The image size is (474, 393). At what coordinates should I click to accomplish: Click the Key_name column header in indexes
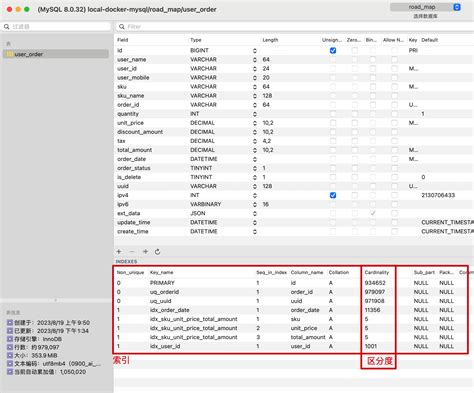point(162,272)
